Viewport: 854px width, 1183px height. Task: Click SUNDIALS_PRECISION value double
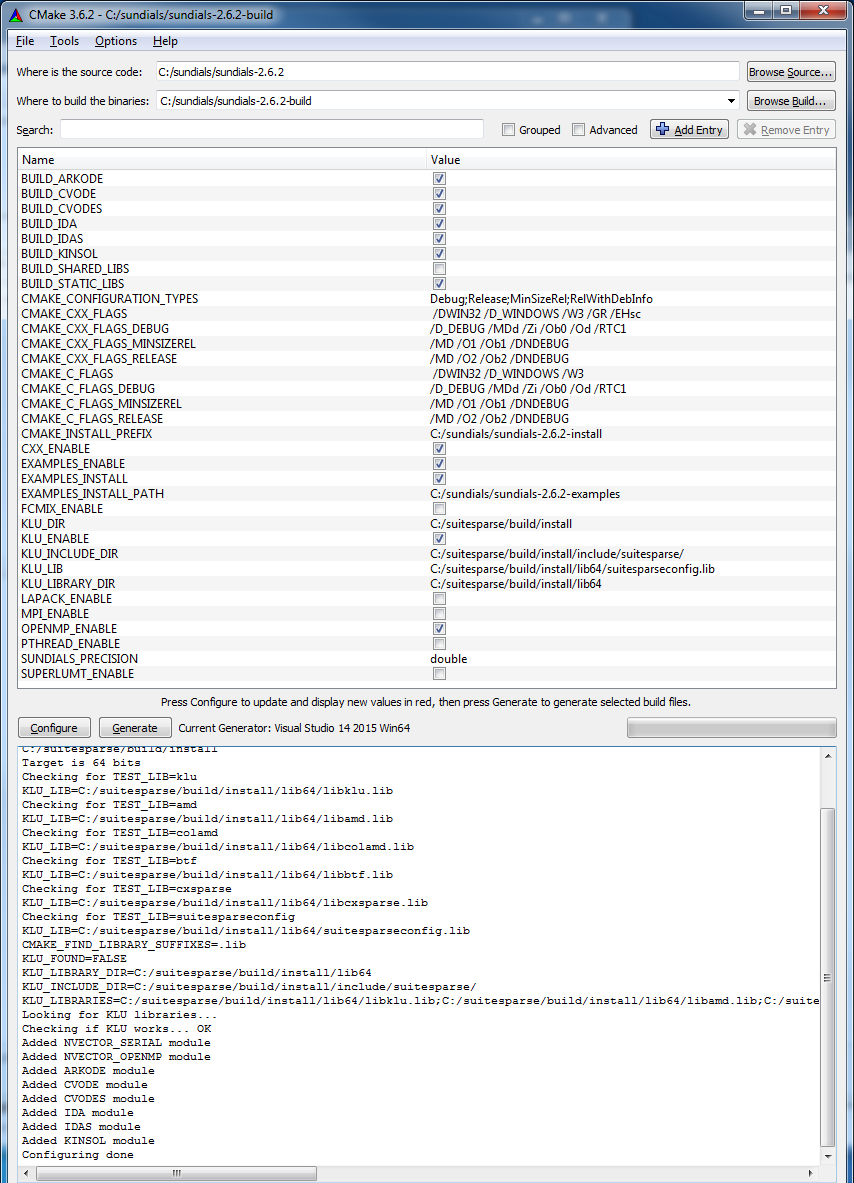pyautogui.click(x=449, y=659)
